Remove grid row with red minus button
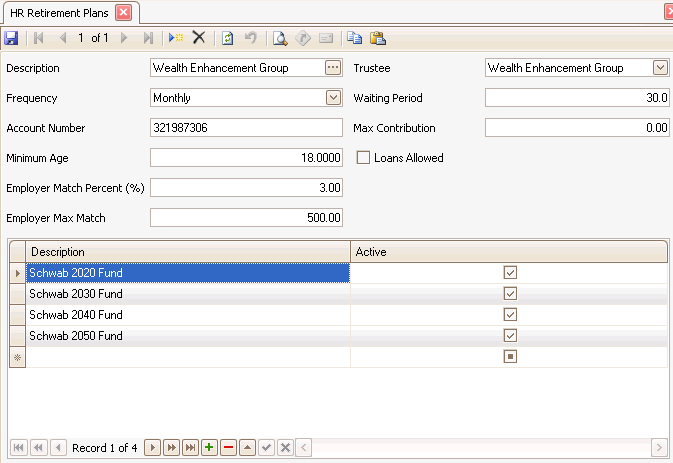The image size is (673, 463). (229, 447)
